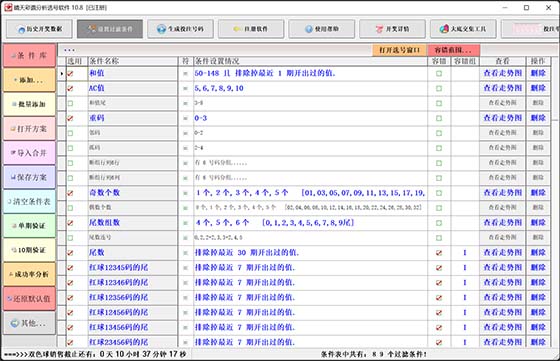Click the = operator in 重码 row

(185, 119)
